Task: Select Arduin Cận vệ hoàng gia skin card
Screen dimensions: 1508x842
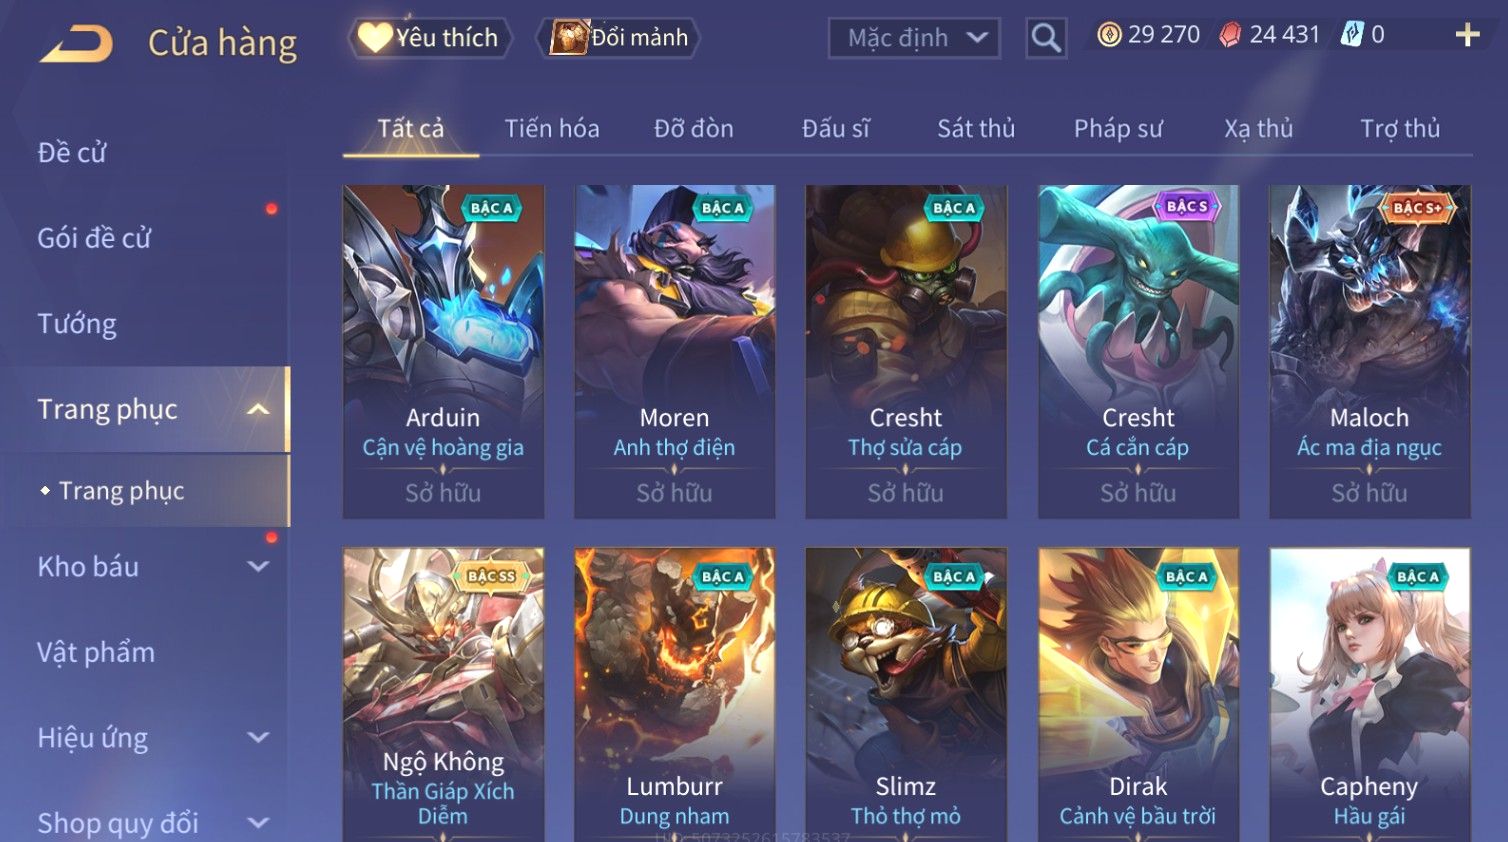Action: [x=443, y=351]
